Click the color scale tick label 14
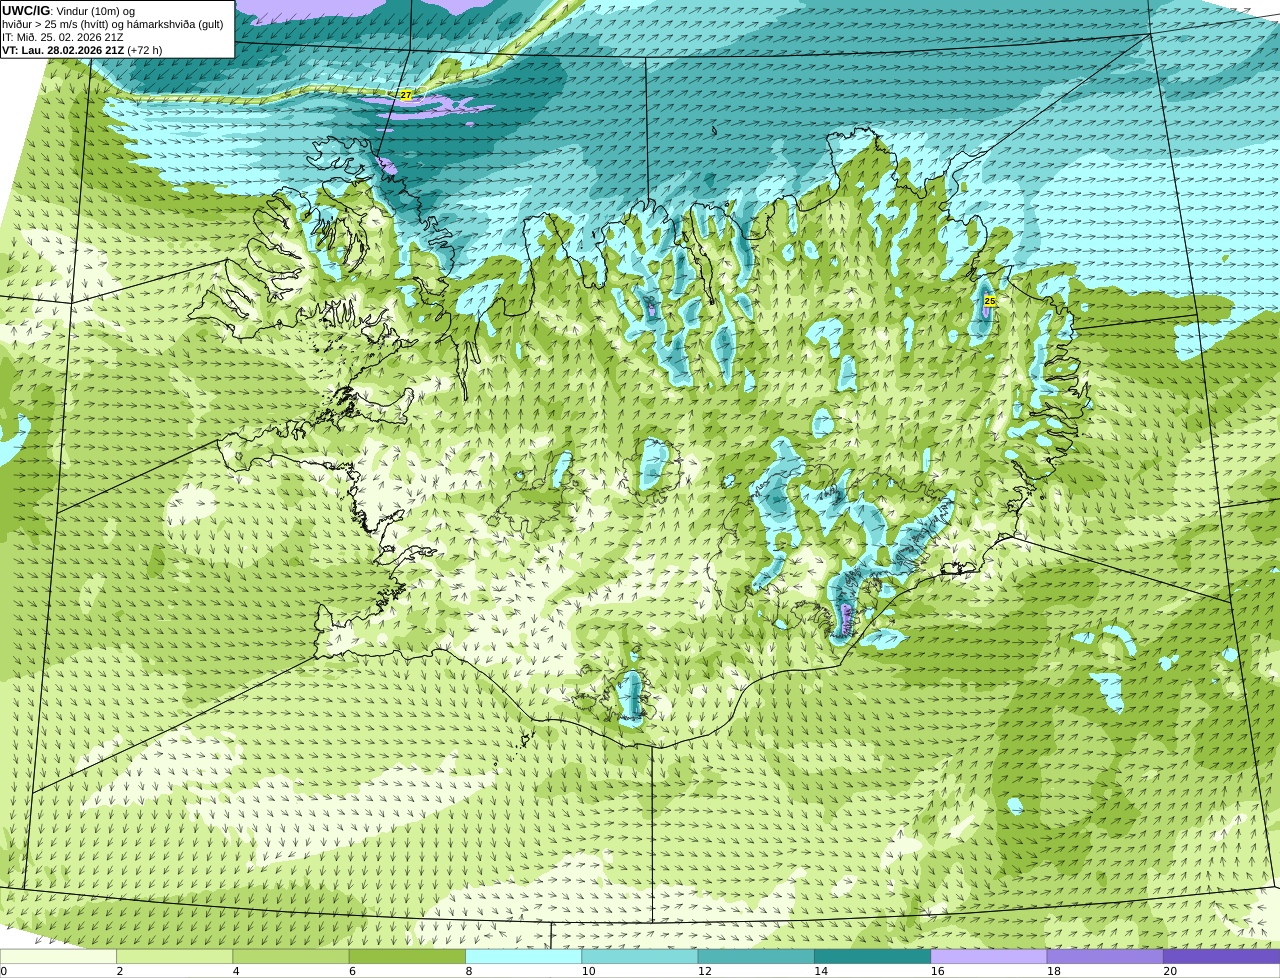The image size is (1280, 978). (x=821, y=971)
